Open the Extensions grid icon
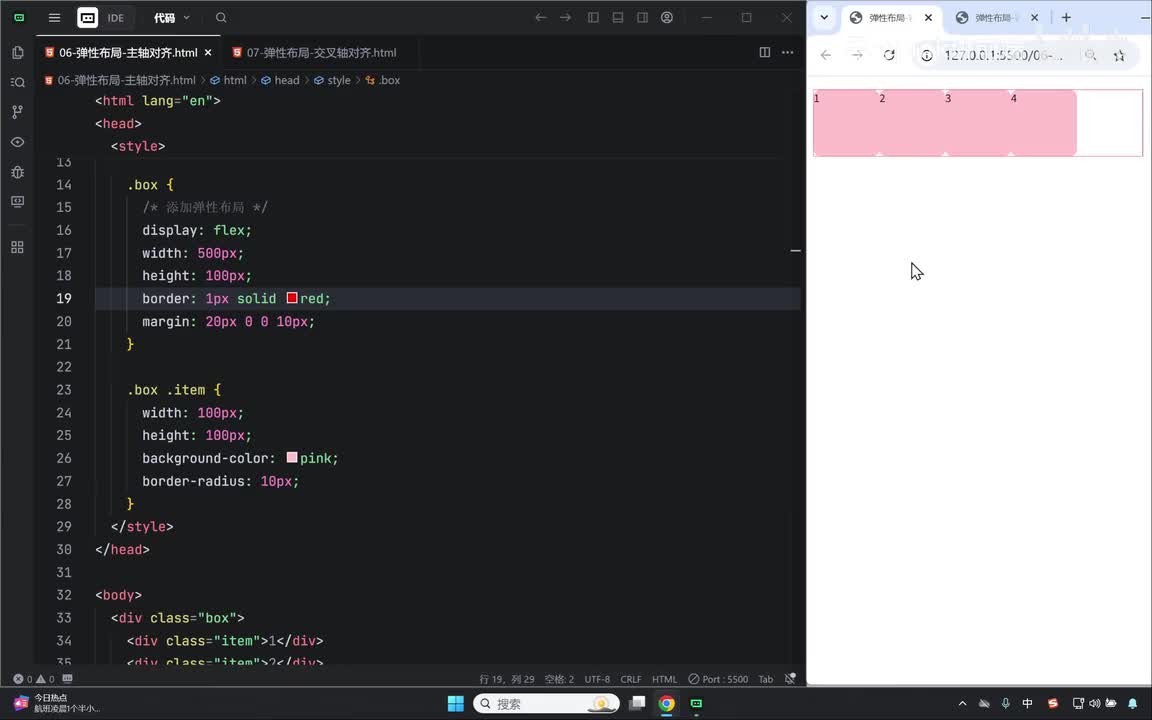This screenshot has width=1152, height=720. point(18,248)
